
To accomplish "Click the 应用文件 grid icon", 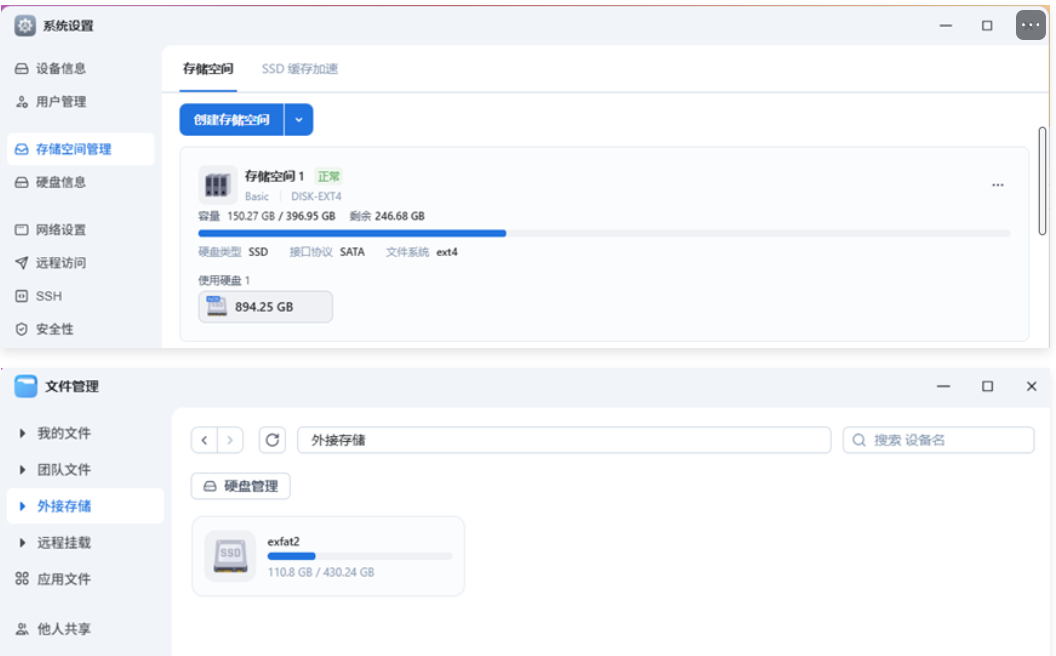I will click(x=22, y=579).
